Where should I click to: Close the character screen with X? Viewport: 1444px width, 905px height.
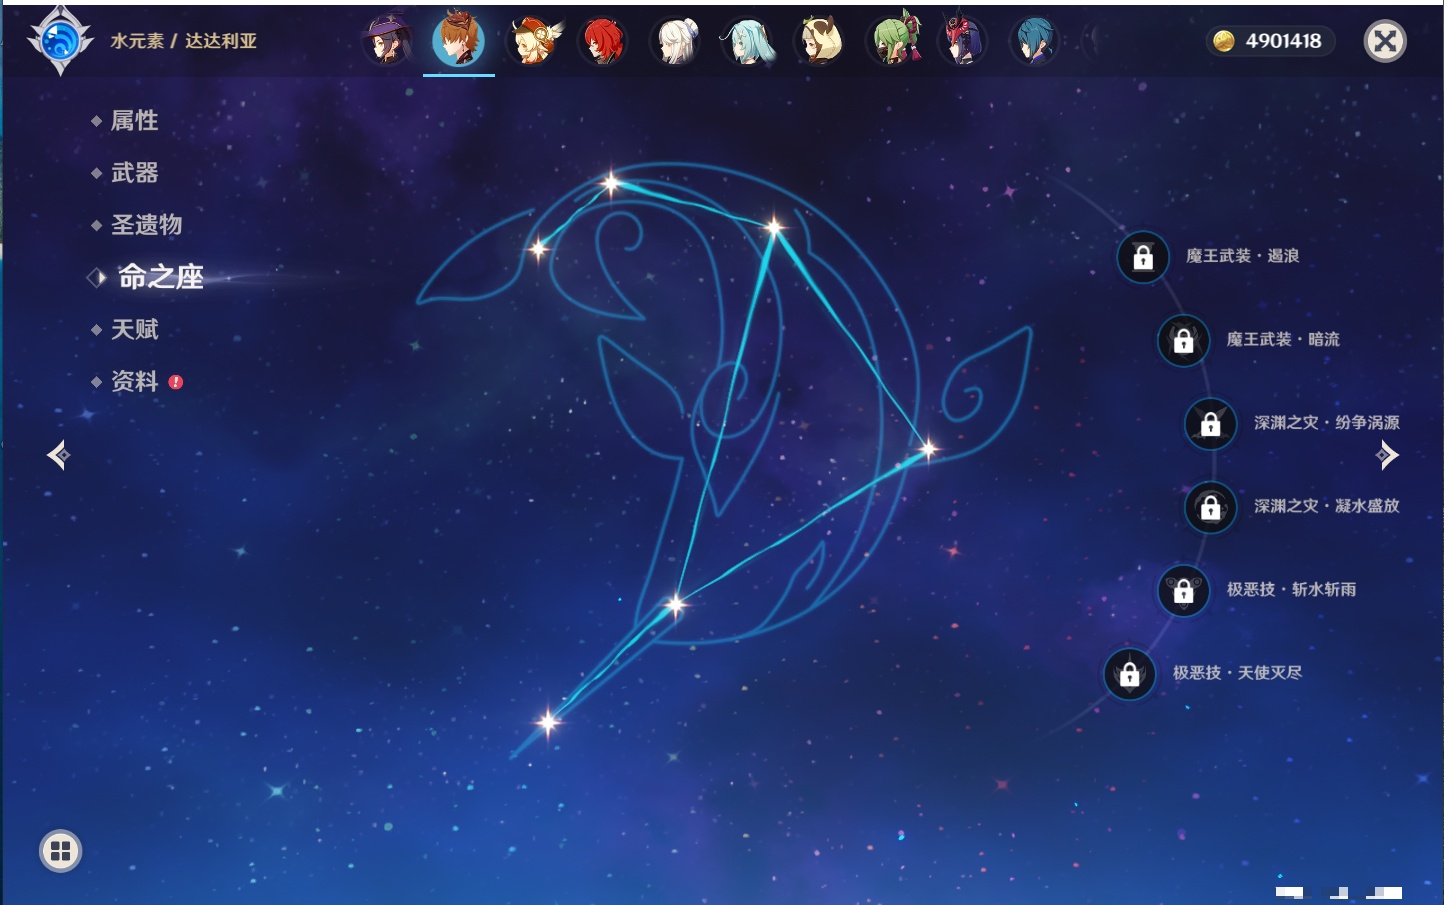[1385, 41]
